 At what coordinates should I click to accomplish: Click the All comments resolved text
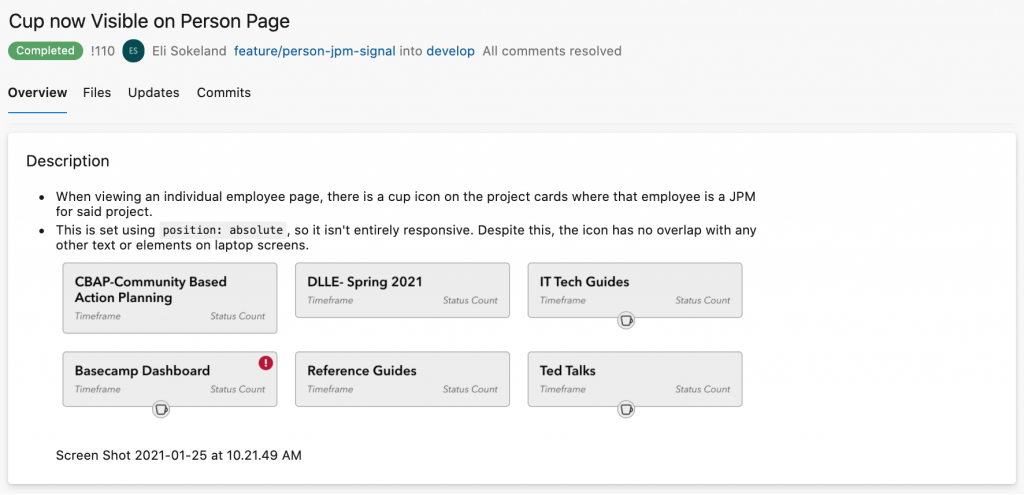click(551, 51)
